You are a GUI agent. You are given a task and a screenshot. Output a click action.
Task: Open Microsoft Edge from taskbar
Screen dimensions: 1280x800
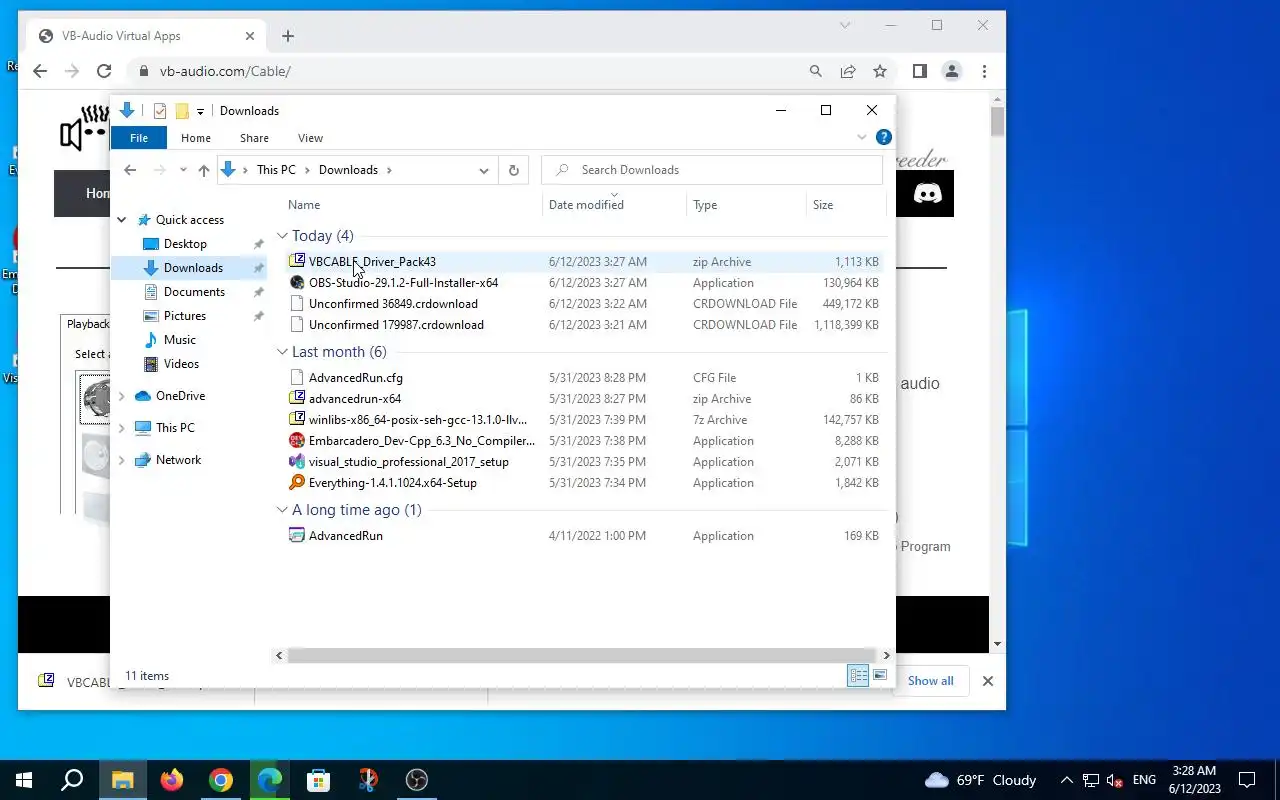270,780
